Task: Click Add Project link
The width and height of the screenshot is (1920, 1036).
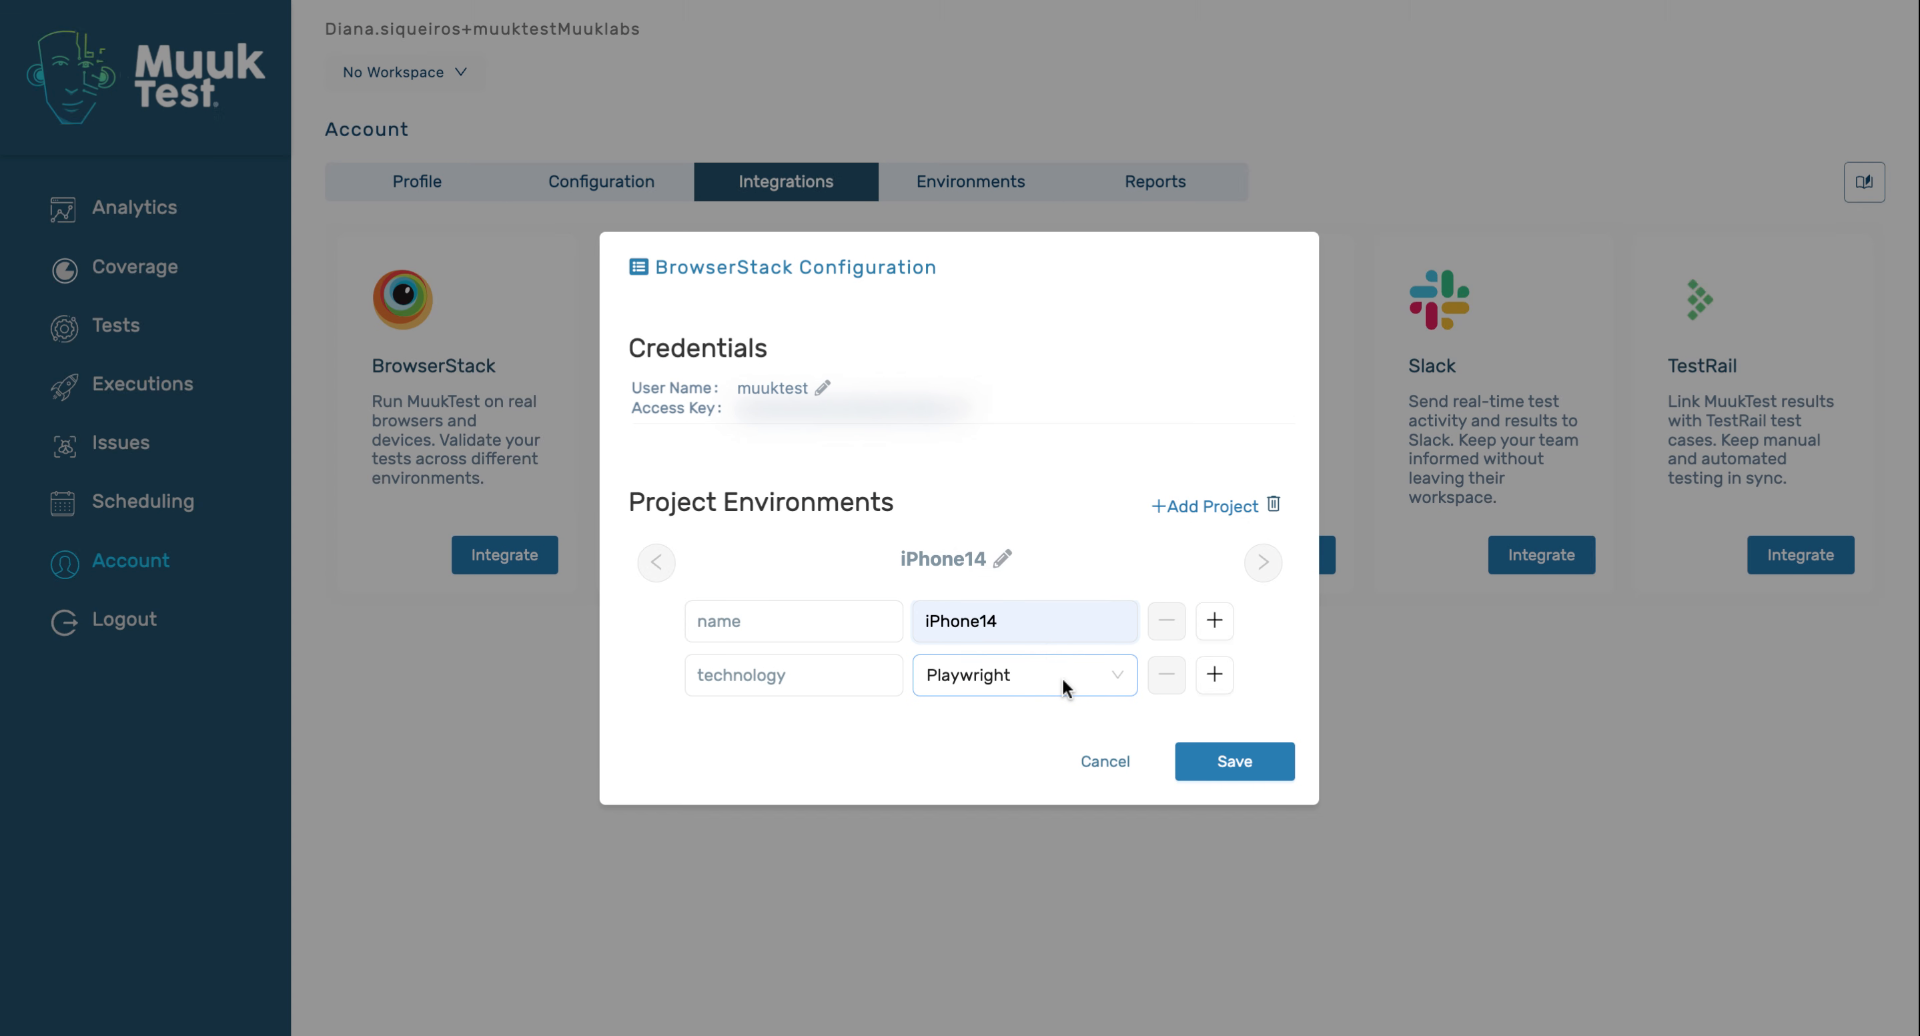Action: (x=1205, y=507)
